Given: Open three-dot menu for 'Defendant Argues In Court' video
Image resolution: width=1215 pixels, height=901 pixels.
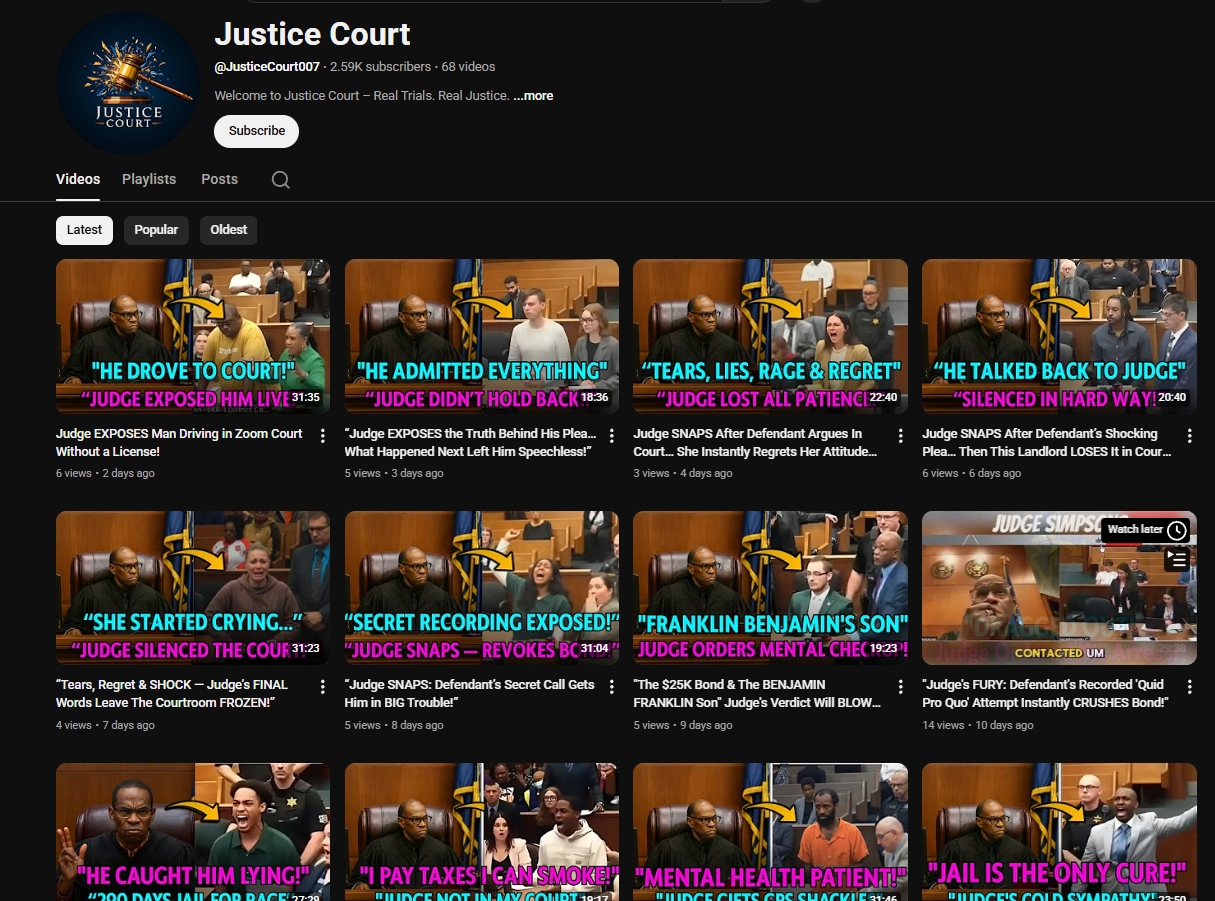Looking at the screenshot, I should [900, 436].
